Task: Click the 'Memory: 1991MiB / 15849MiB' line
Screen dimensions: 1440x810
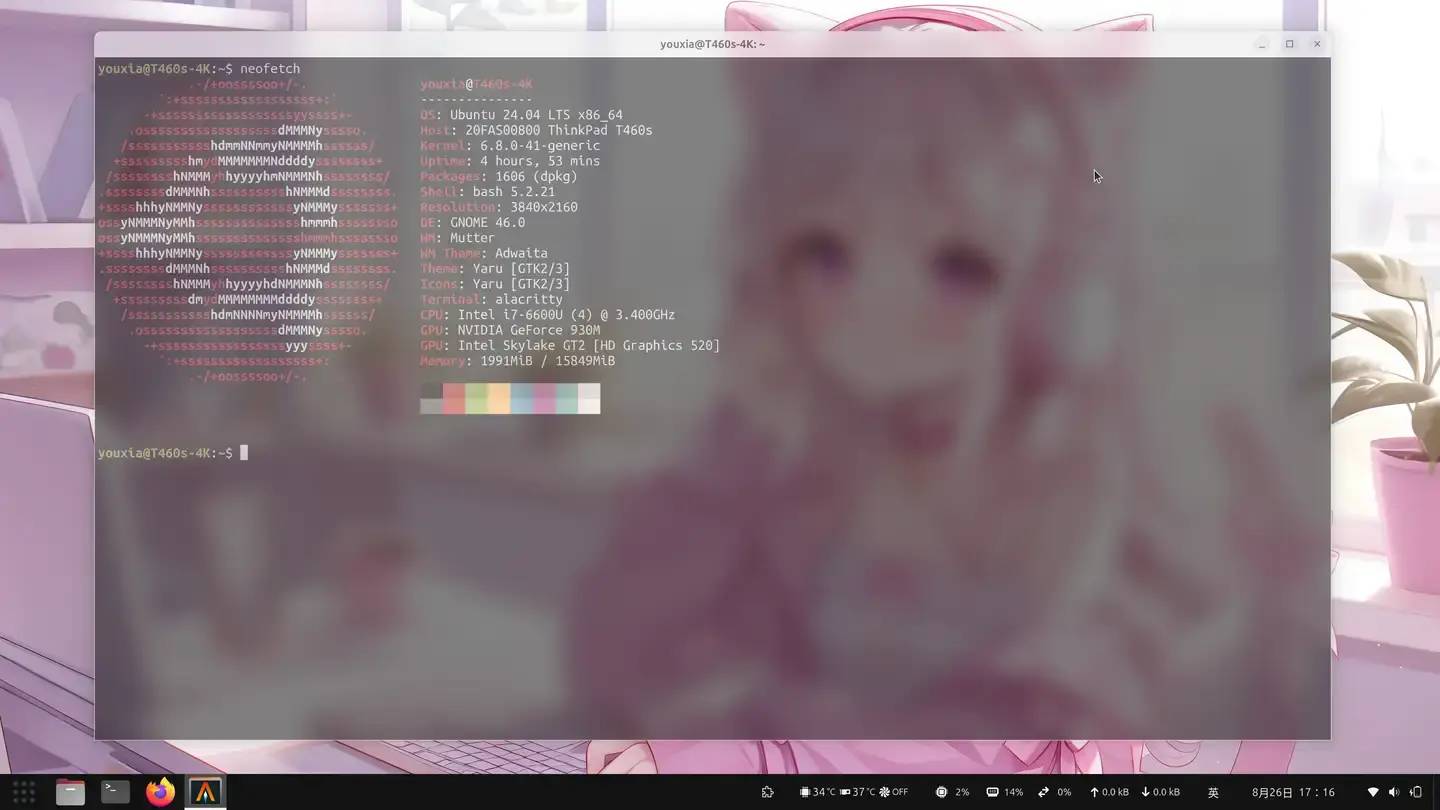Action: pos(517,361)
